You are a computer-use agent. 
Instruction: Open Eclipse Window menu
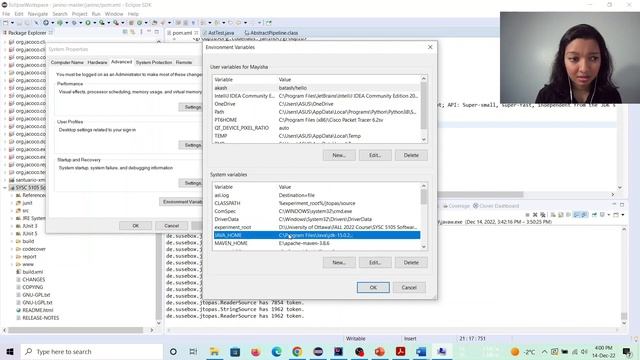click(x=114, y=14)
